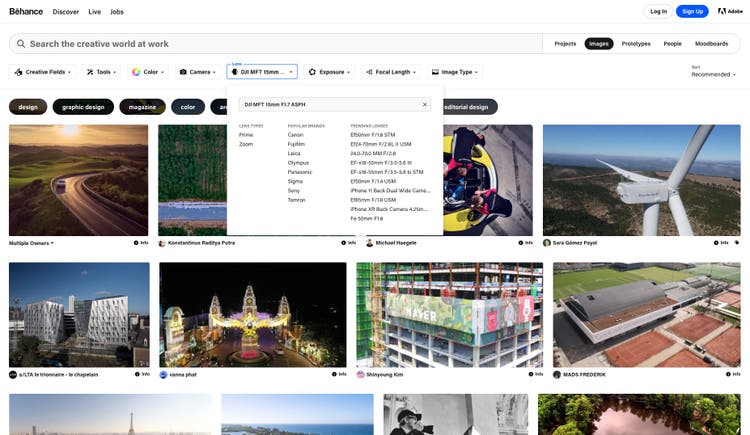The height and width of the screenshot is (435, 750).
Task: Select the Moodboards tab
Action: point(711,44)
